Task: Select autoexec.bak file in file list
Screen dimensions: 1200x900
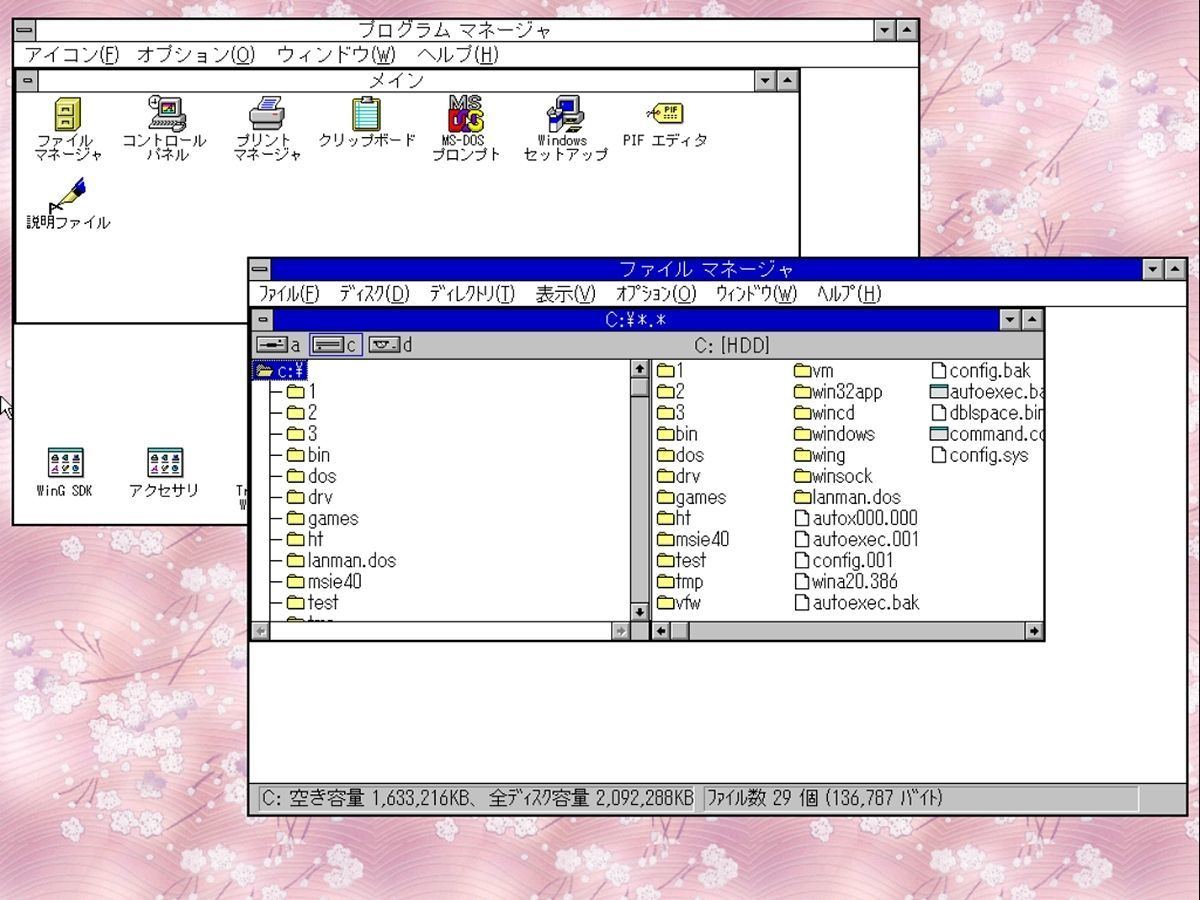Action: tap(856, 602)
